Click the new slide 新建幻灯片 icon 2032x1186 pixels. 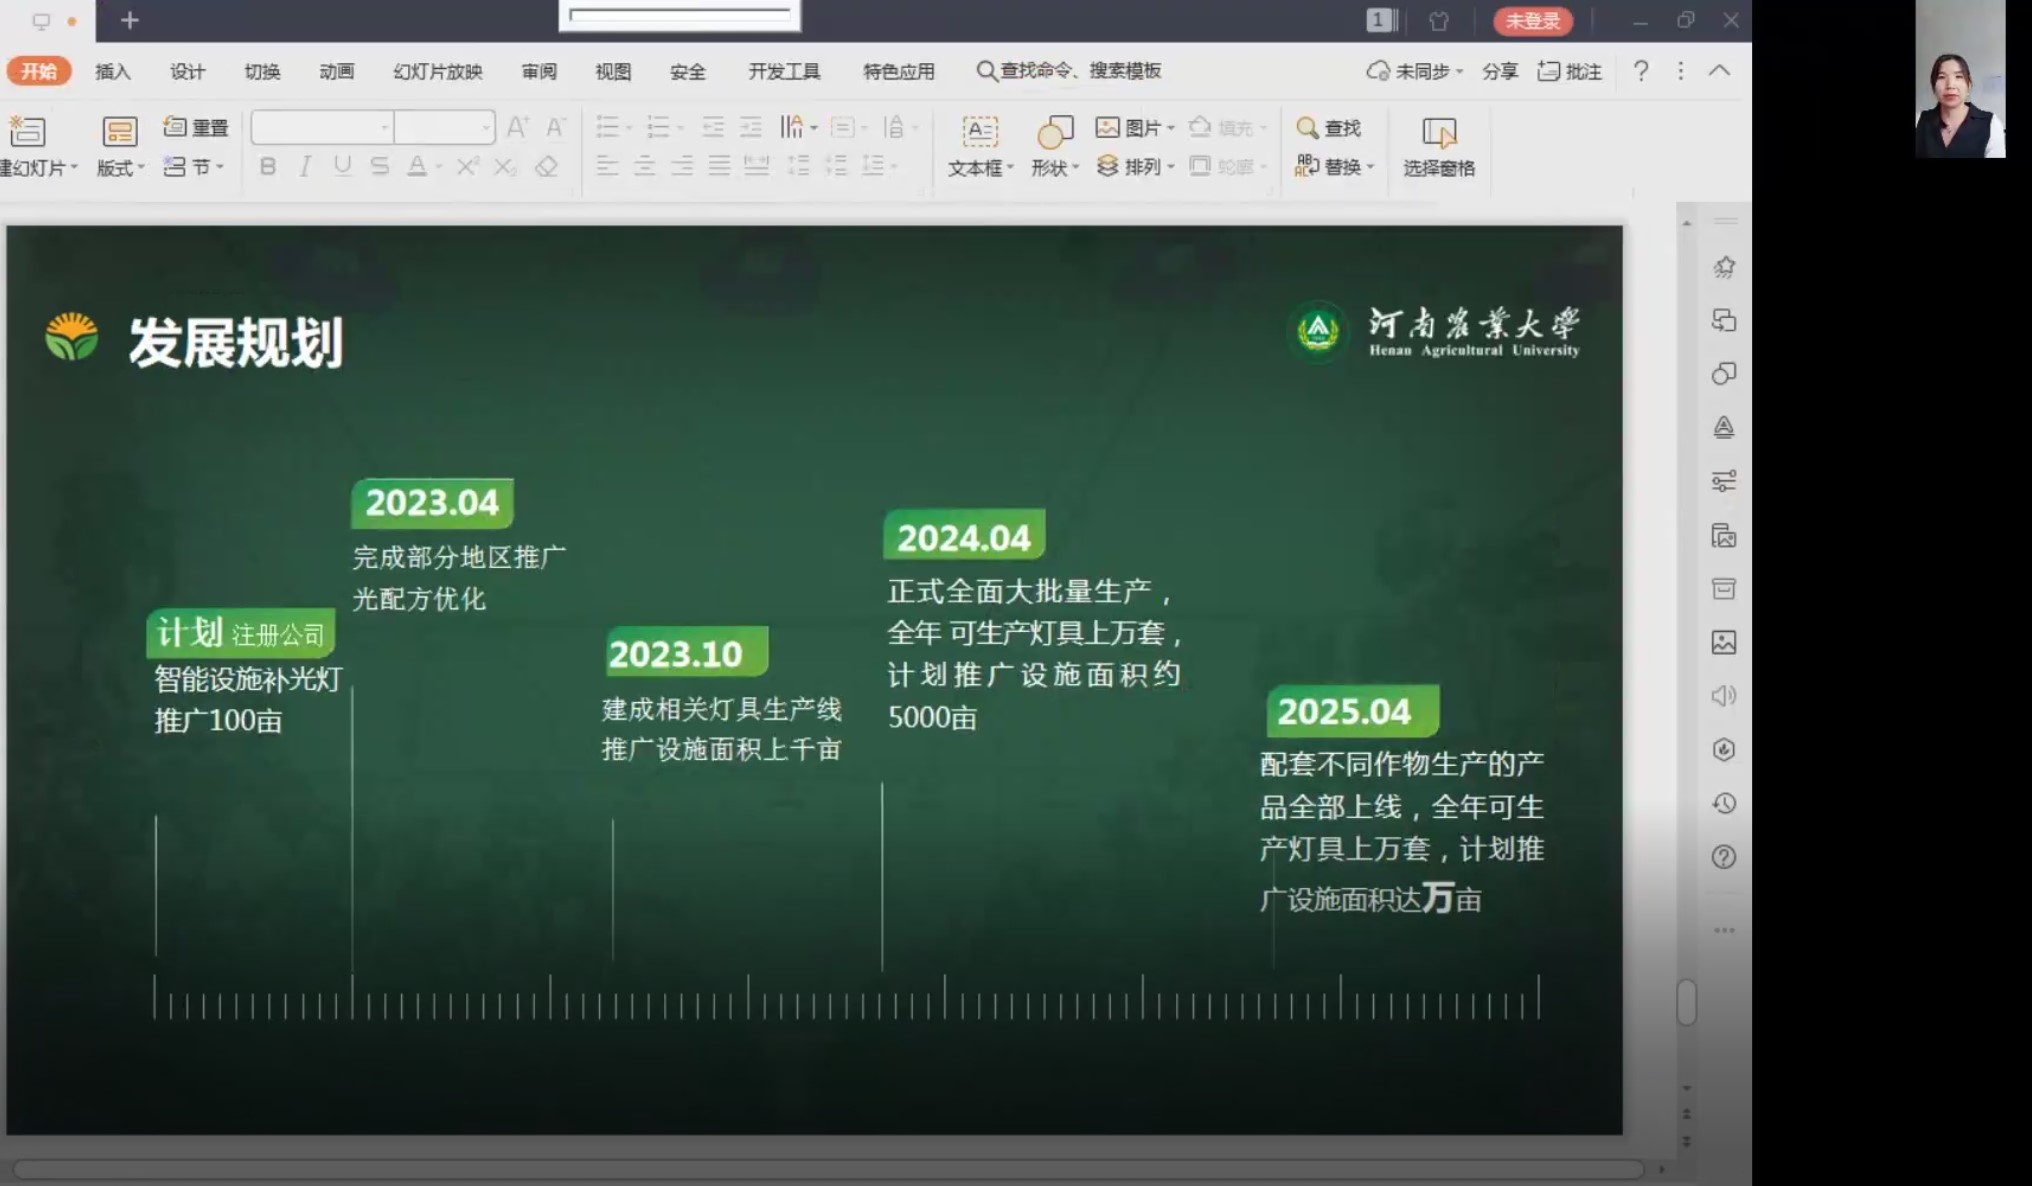[x=28, y=131]
